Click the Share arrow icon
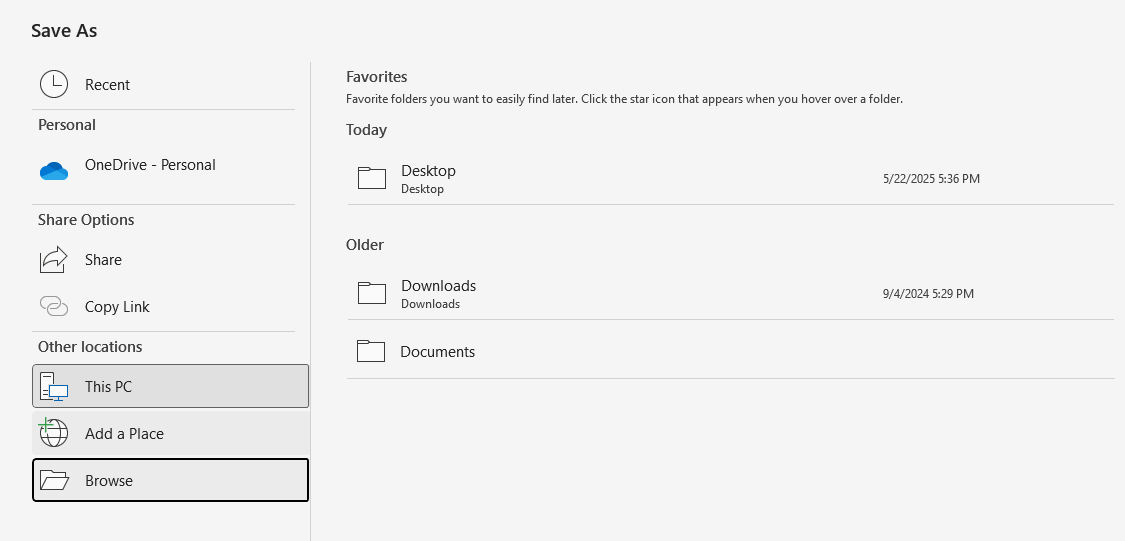The width and height of the screenshot is (1125, 541). (54, 260)
